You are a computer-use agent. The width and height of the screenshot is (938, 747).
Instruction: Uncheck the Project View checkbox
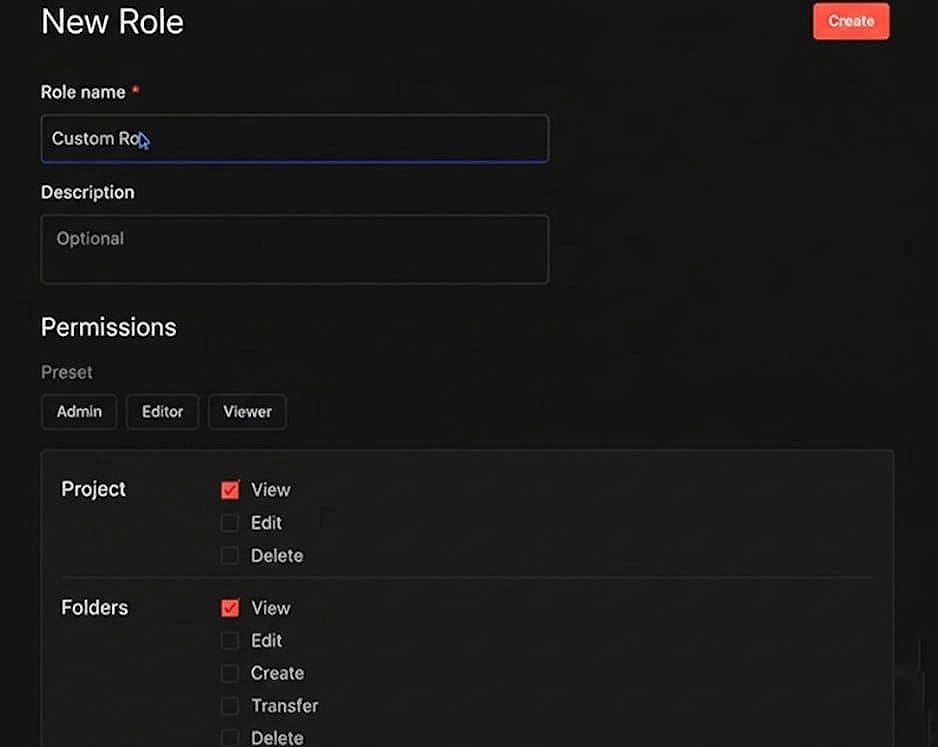coord(230,490)
